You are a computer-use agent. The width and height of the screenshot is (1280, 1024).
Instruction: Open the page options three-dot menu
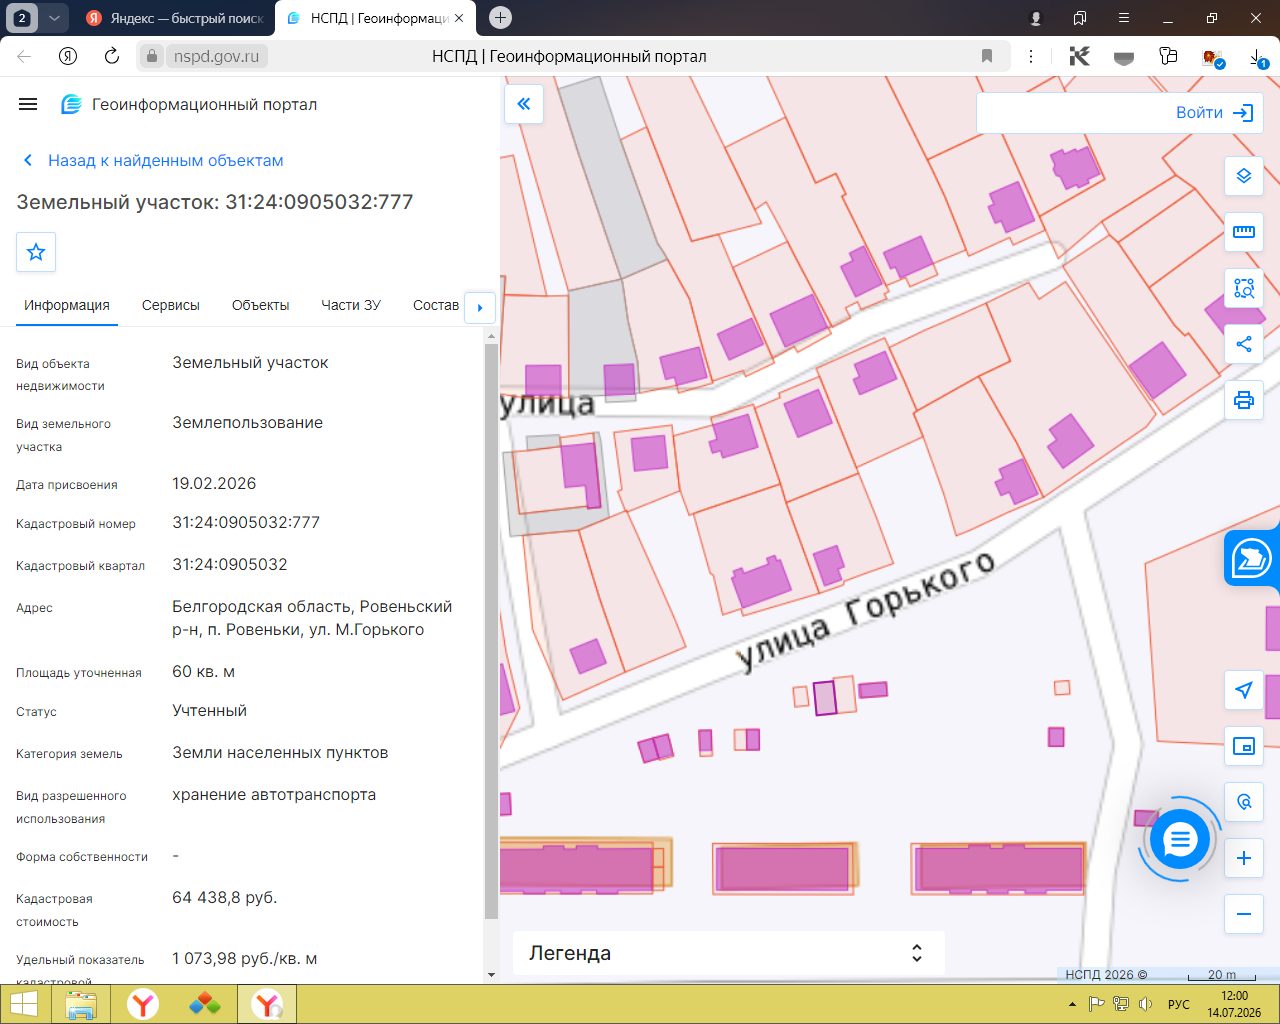tap(1031, 56)
